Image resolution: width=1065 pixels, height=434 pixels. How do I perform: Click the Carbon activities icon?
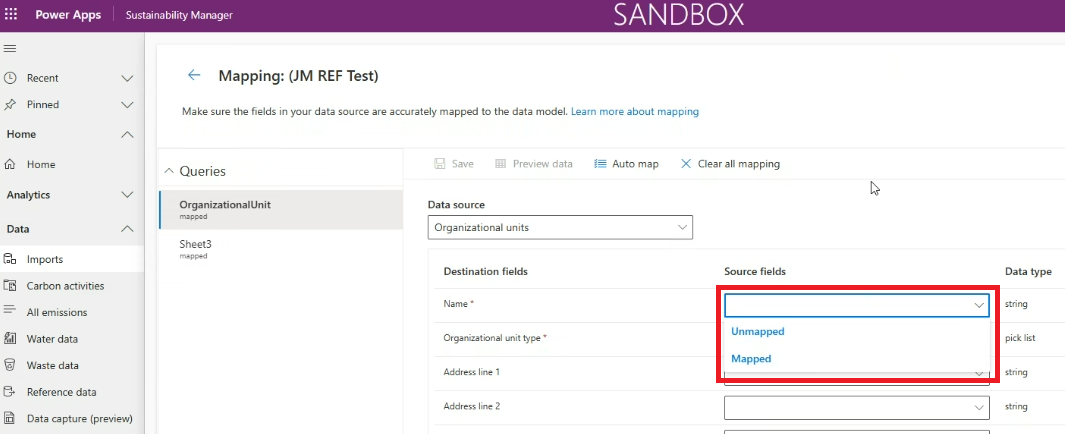[10, 286]
